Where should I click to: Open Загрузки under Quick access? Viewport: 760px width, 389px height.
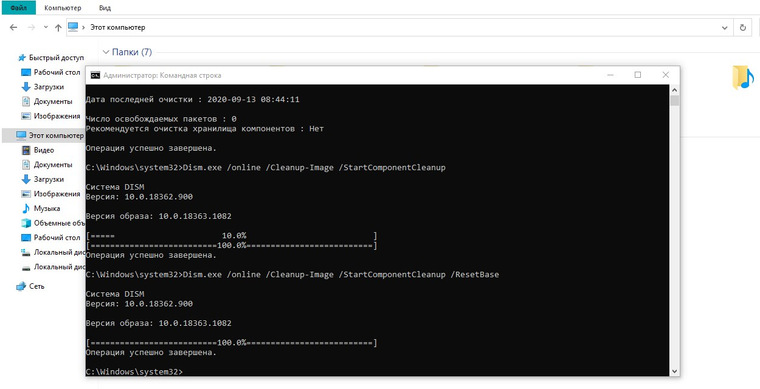43,87
